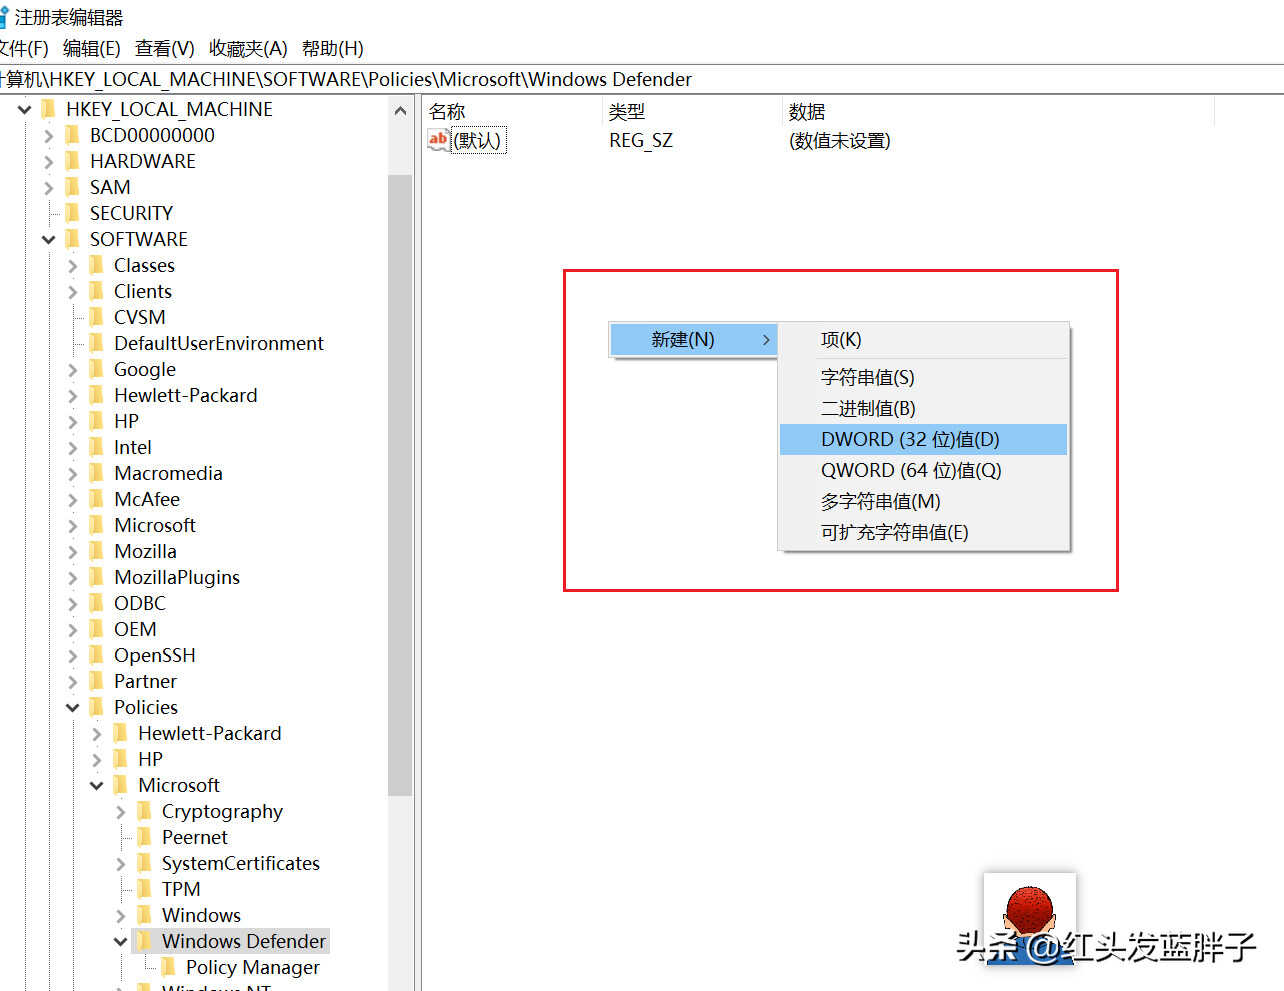Expand the Hewlett-Packard key under SOFTWARE
1284x991 pixels.
(72, 395)
